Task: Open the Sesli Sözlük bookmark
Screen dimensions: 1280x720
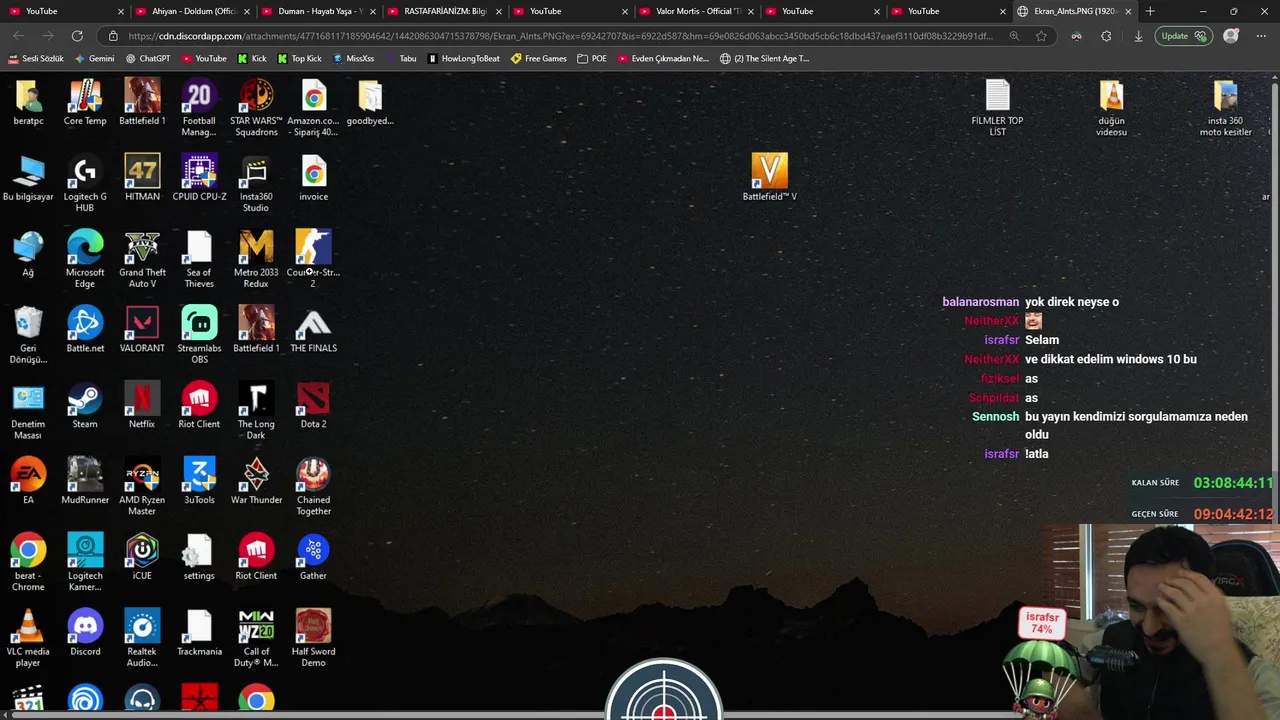Action: tap(35, 59)
